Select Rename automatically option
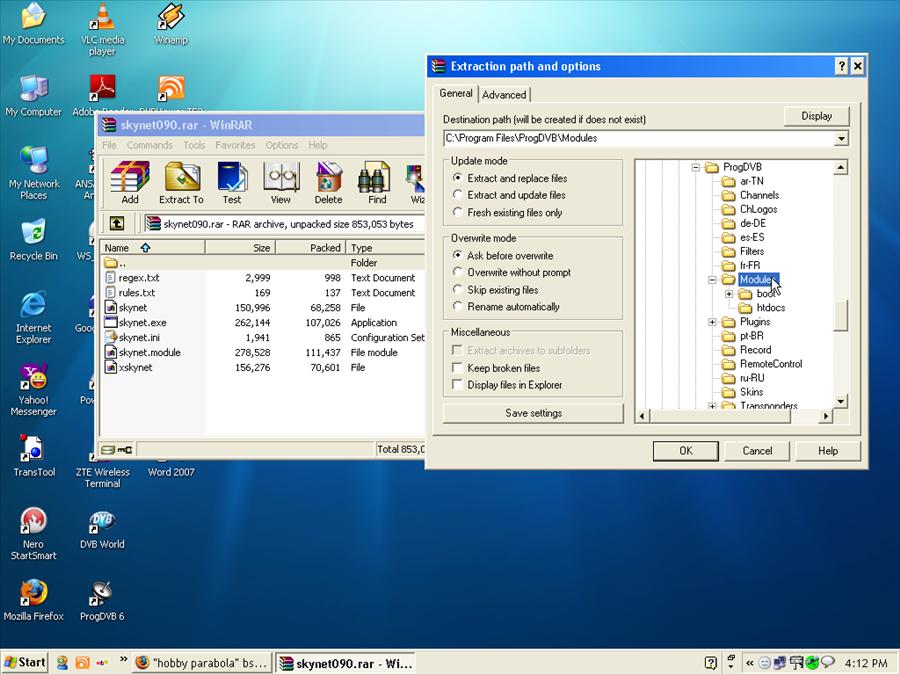Image resolution: width=900 pixels, height=675 pixels. 506,307
